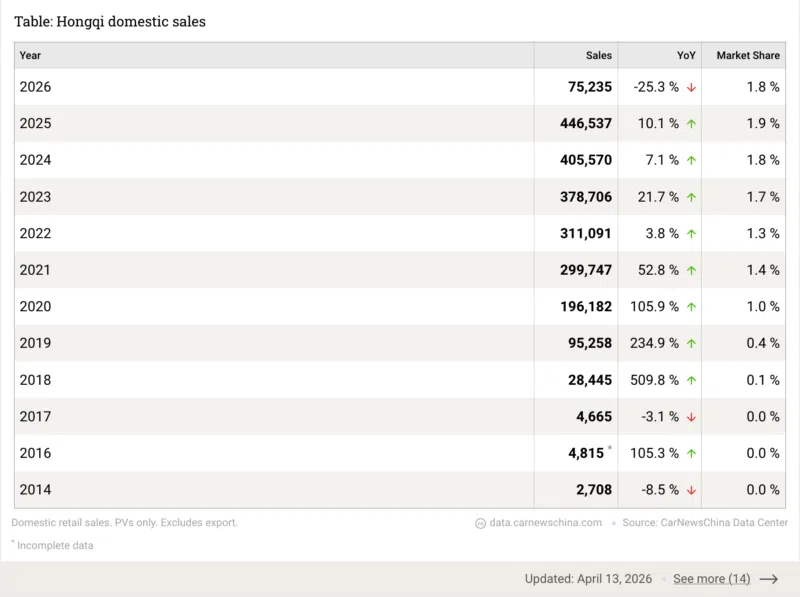Open the See more (14) link
Viewport: 800px width, 597px height.
(711, 579)
